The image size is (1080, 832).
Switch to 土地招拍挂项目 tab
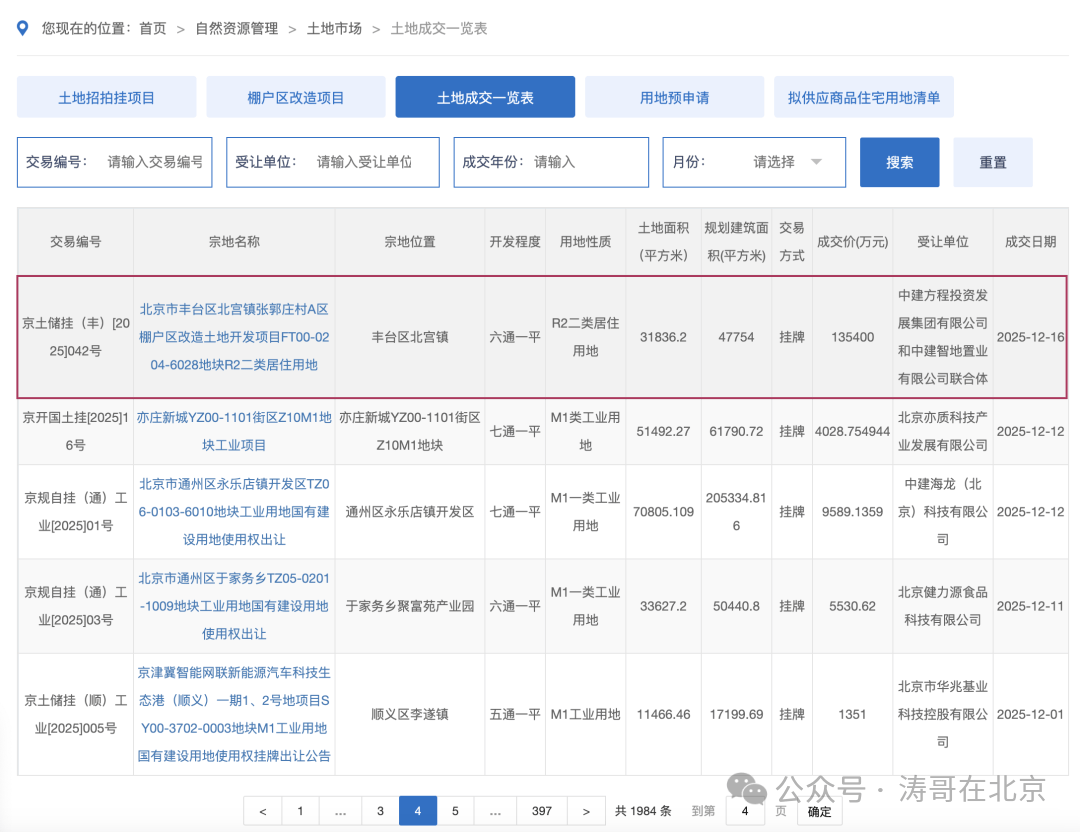point(106,98)
